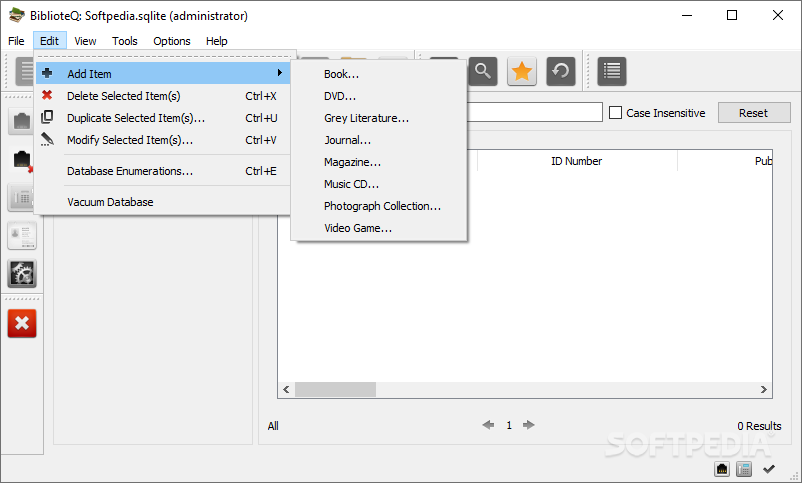Open Database Enumerations... from Edit menu
The width and height of the screenshot is (802, 483).
coord(163,171)
